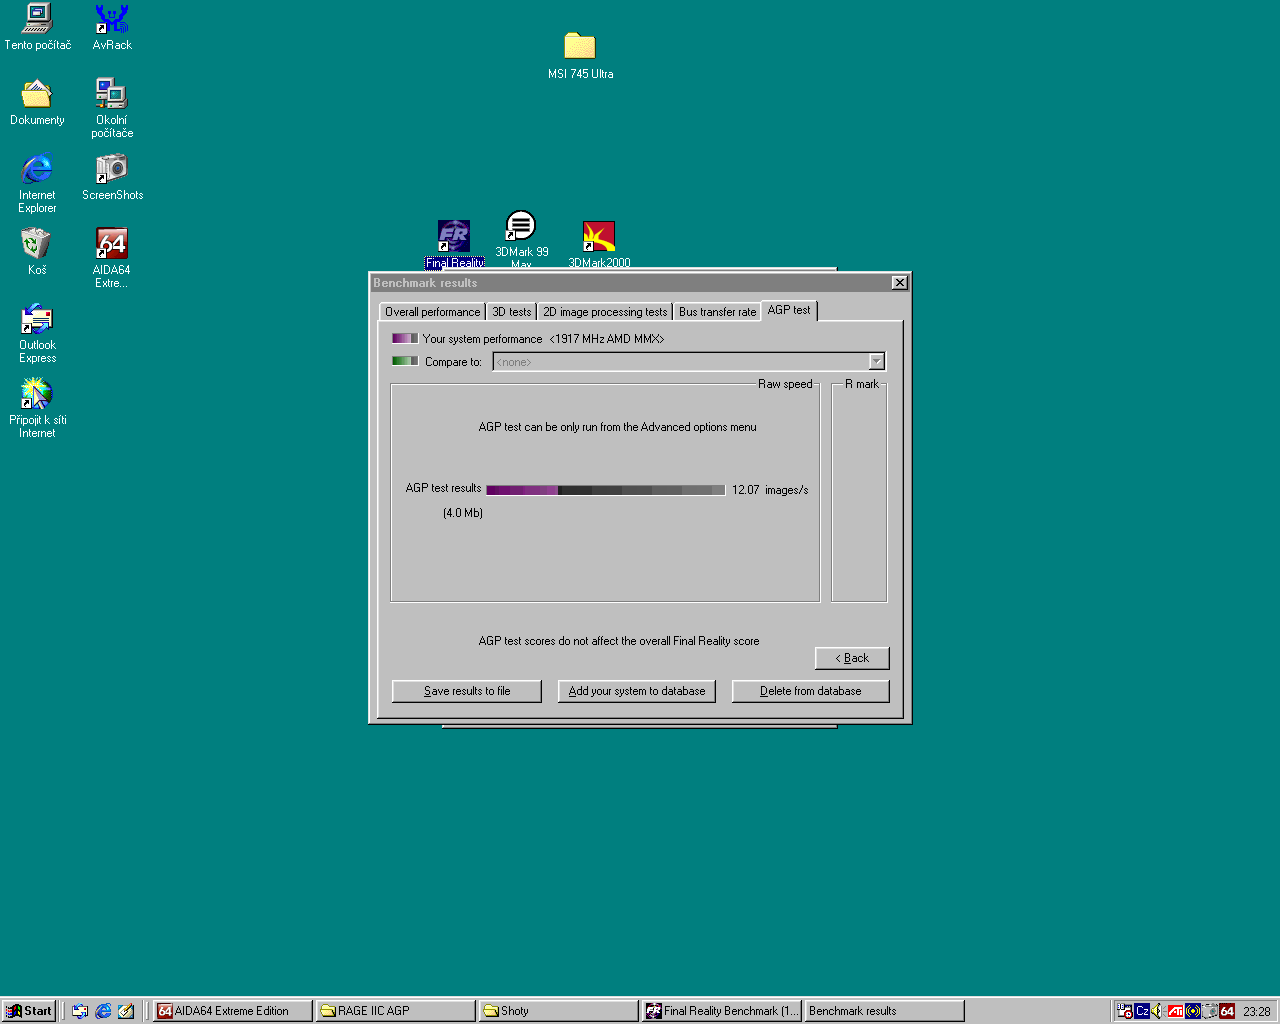Click the Internet Explorer quick launch icon

[103, 1011]
